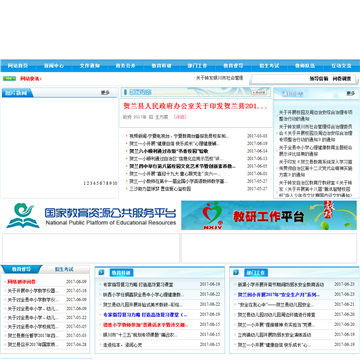Open the blue bold 专家指导复习方略 link
Image resolution: width=360 pixels, height=360 pixels.
tap(145, 315)
